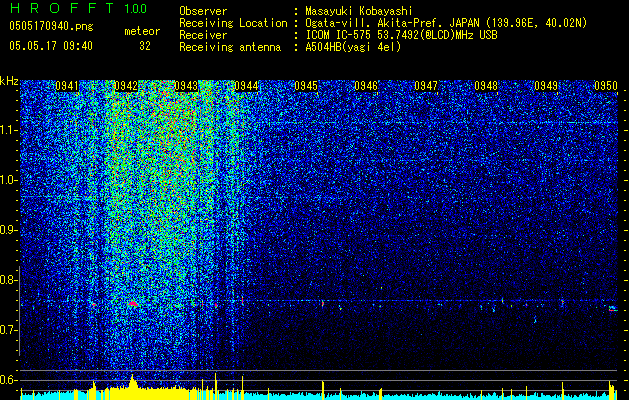
Task: Click the 0942 time marker
Action: click(126, 86)
